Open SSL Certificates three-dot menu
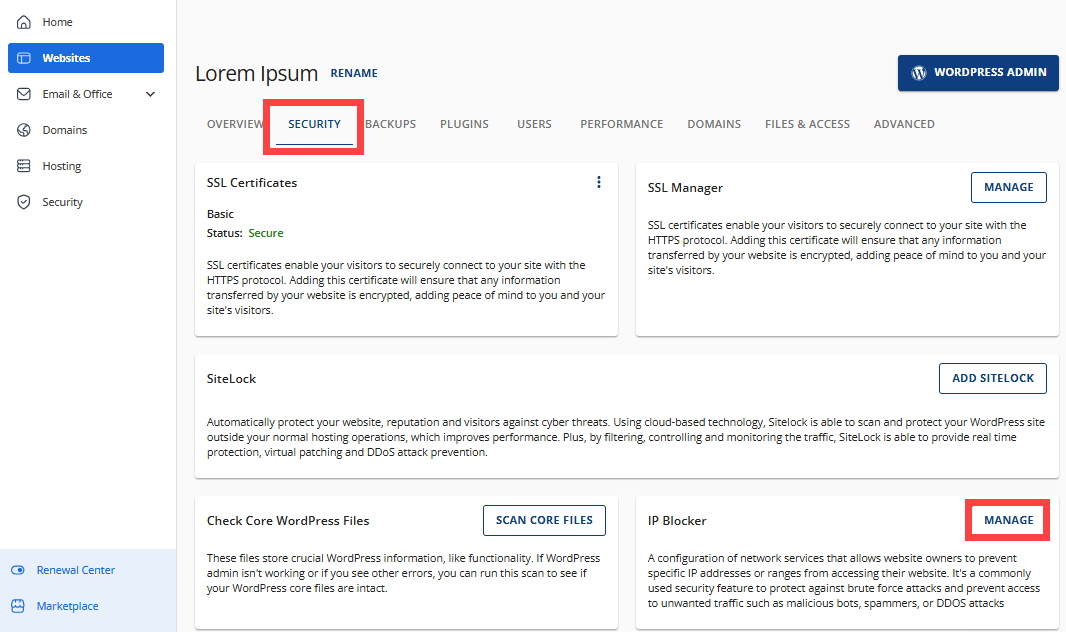Viewport: 1066px width, 632px height. [x=599, y=182]
